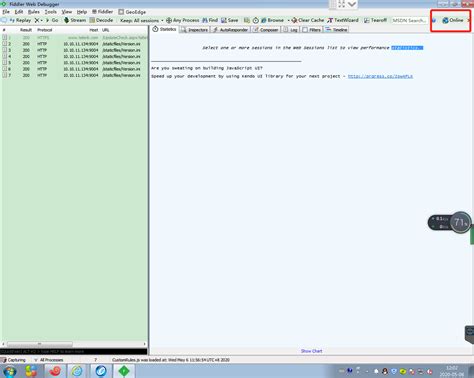Click the Remove sessions X icon
474x378 pixels.
(37, 20)
